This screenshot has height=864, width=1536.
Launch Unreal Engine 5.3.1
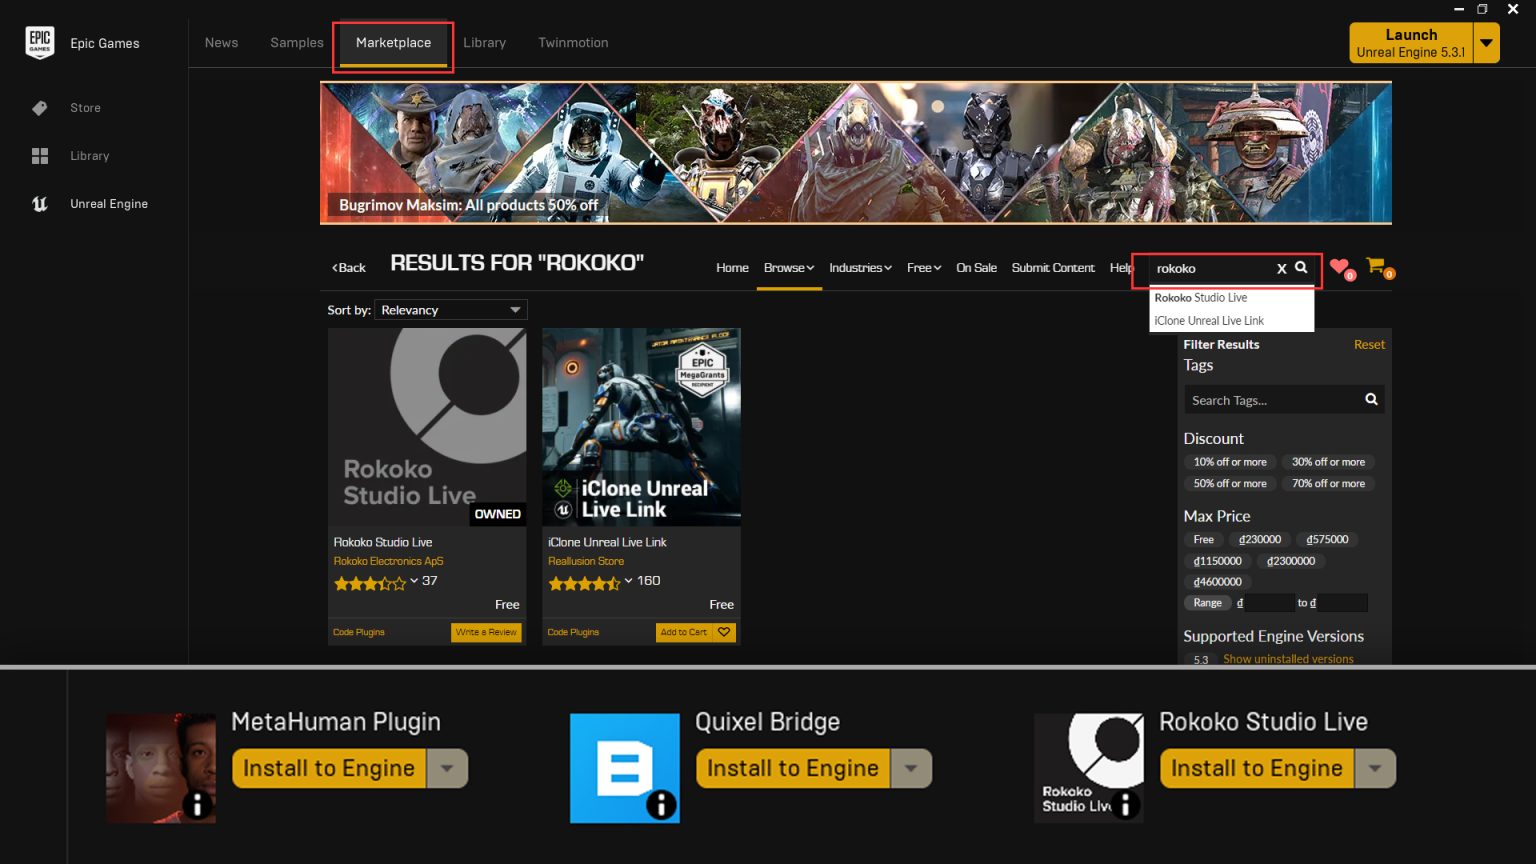pos(1411,43)
